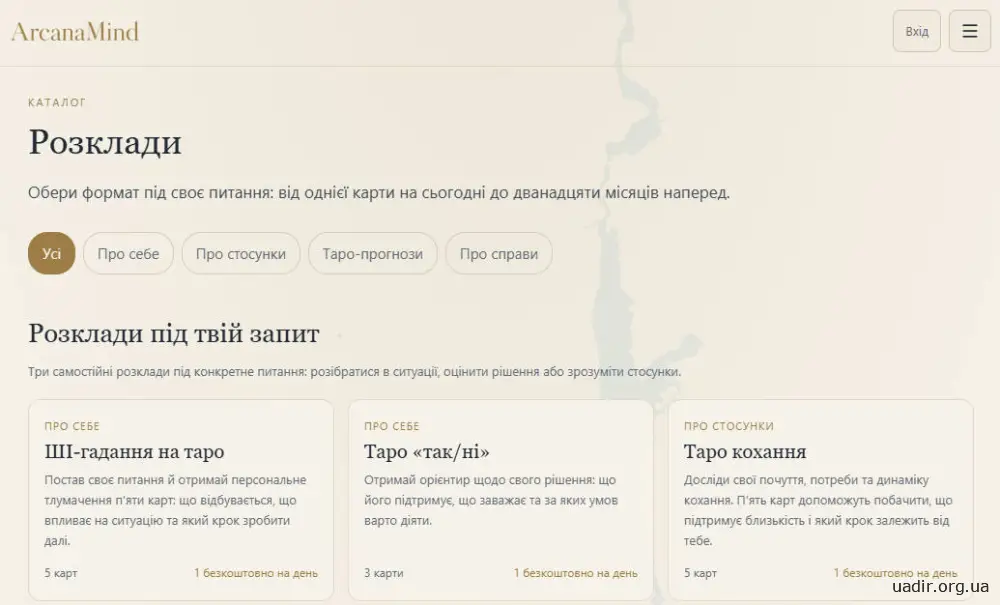This screenshot has width=1000, height=605.
Task: Click the Розклади під твій запит heading
Action: (173, 333)
